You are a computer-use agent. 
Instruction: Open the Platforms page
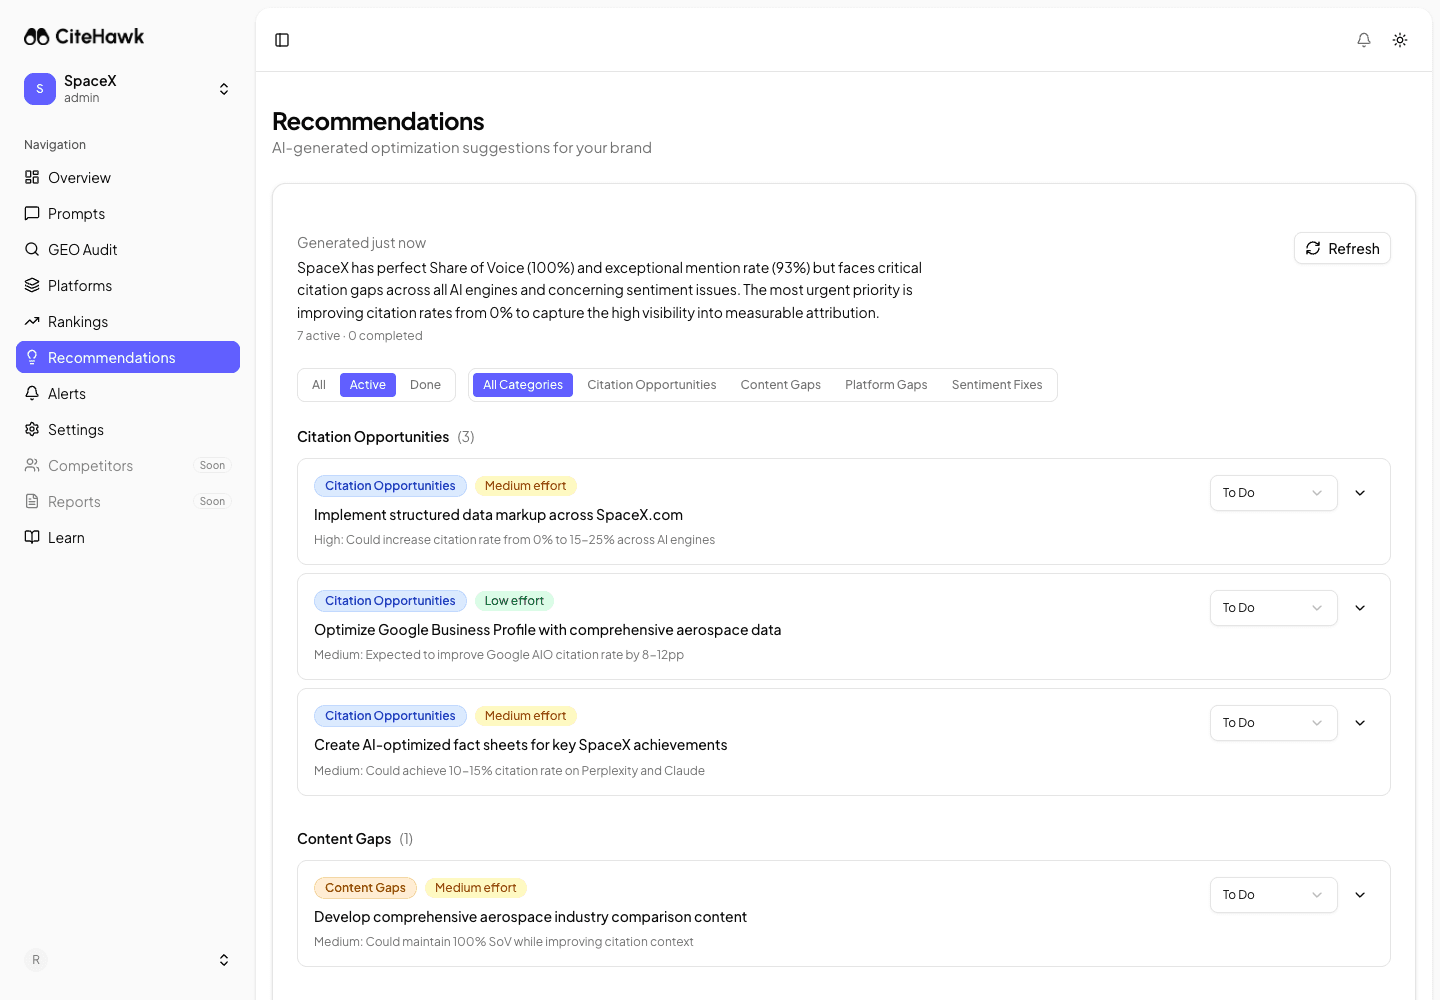point(128,285)
